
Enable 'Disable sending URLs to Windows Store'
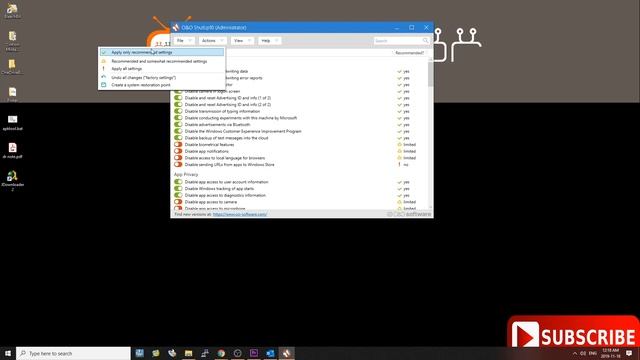(178, 164)
